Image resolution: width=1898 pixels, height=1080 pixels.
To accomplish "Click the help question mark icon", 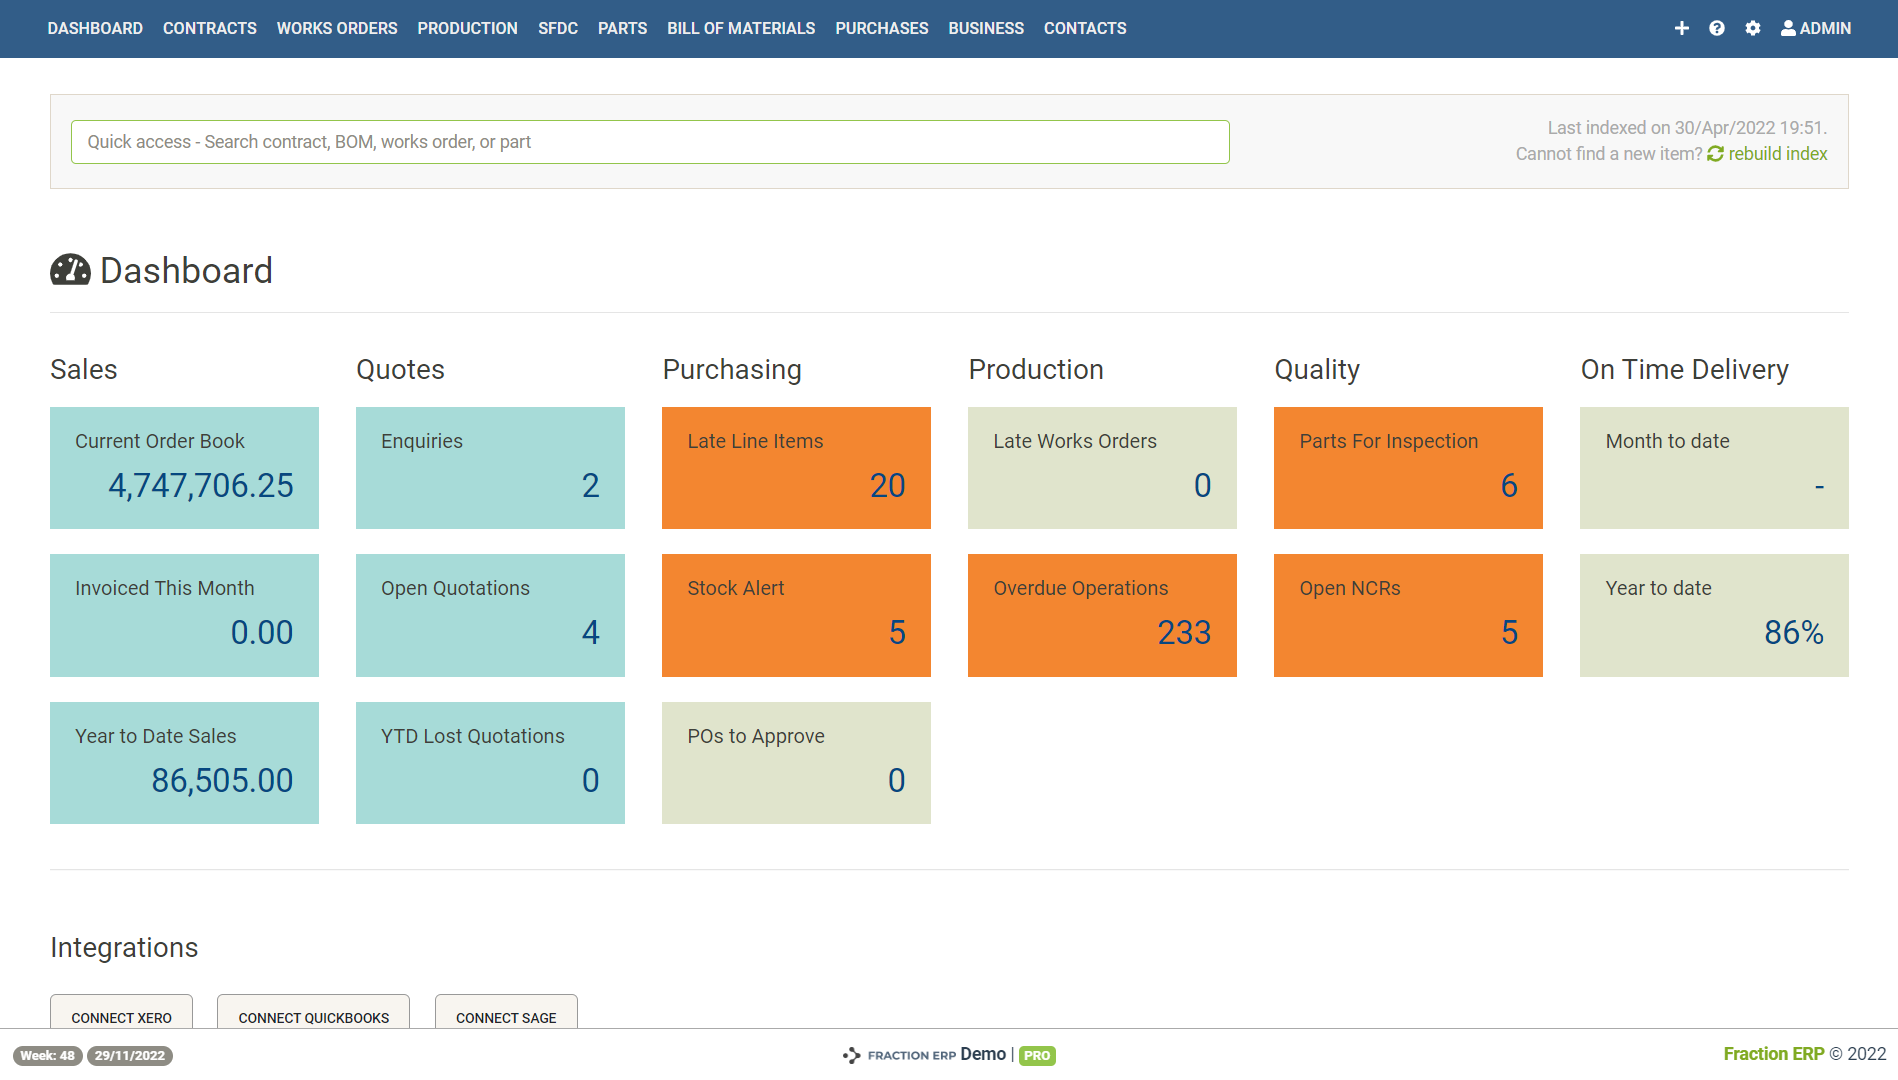I will click(1717, 28).
